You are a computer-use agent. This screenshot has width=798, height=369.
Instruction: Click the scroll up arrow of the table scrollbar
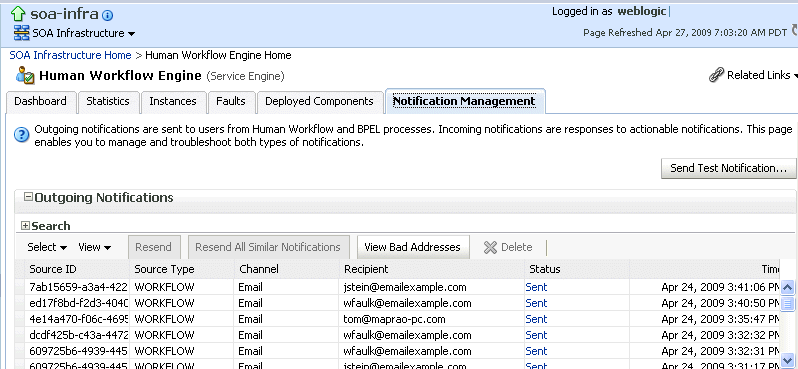tap(787, 288)
